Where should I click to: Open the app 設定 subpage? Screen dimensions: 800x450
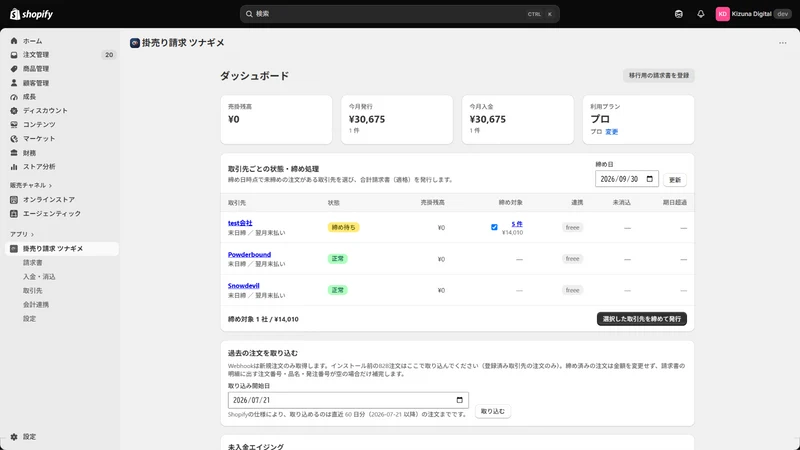30,318
